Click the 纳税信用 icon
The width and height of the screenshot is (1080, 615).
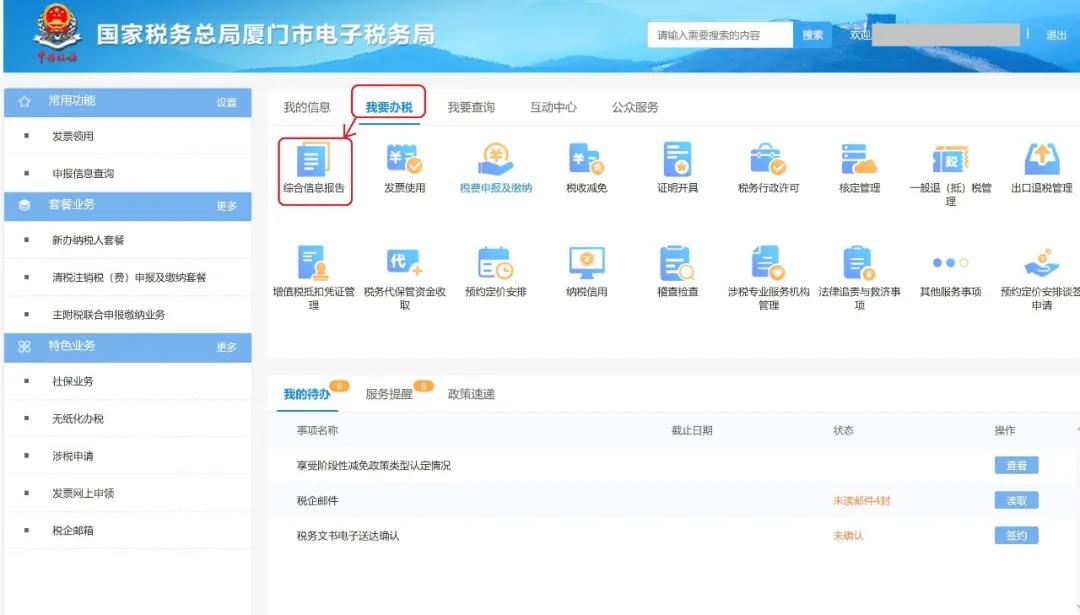tap(586, 266)
